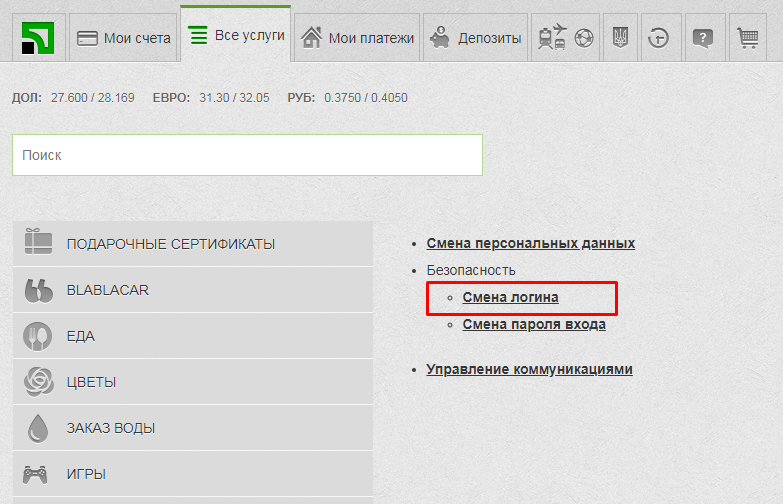Click the card icon beside Мои счета
This screenshot has width=783, height=504.
[x=87, y=38]
